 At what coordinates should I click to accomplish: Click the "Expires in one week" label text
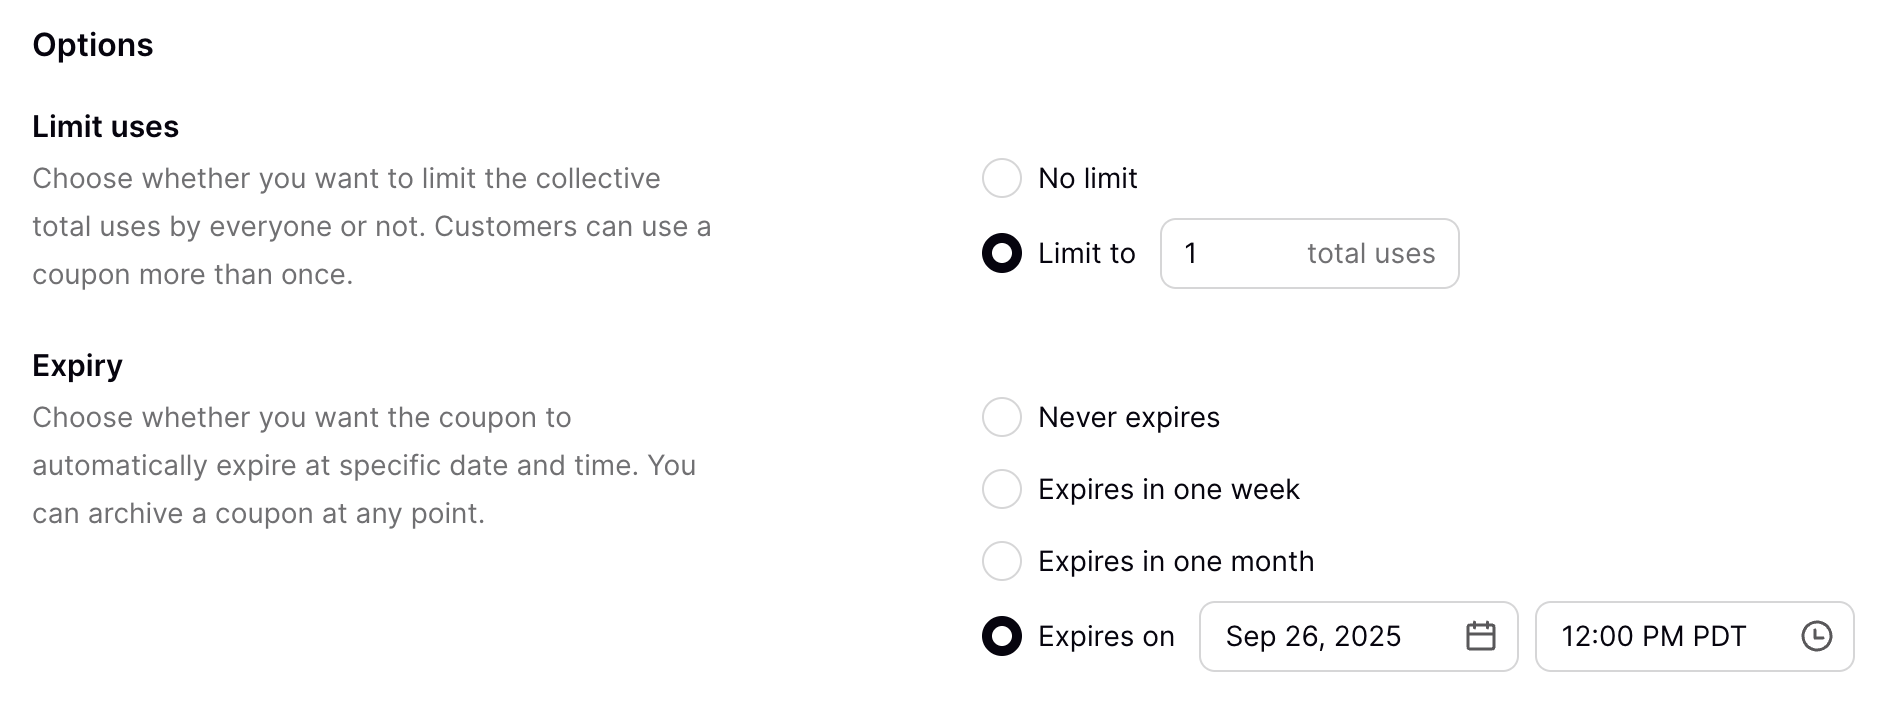pos(1168,489)
